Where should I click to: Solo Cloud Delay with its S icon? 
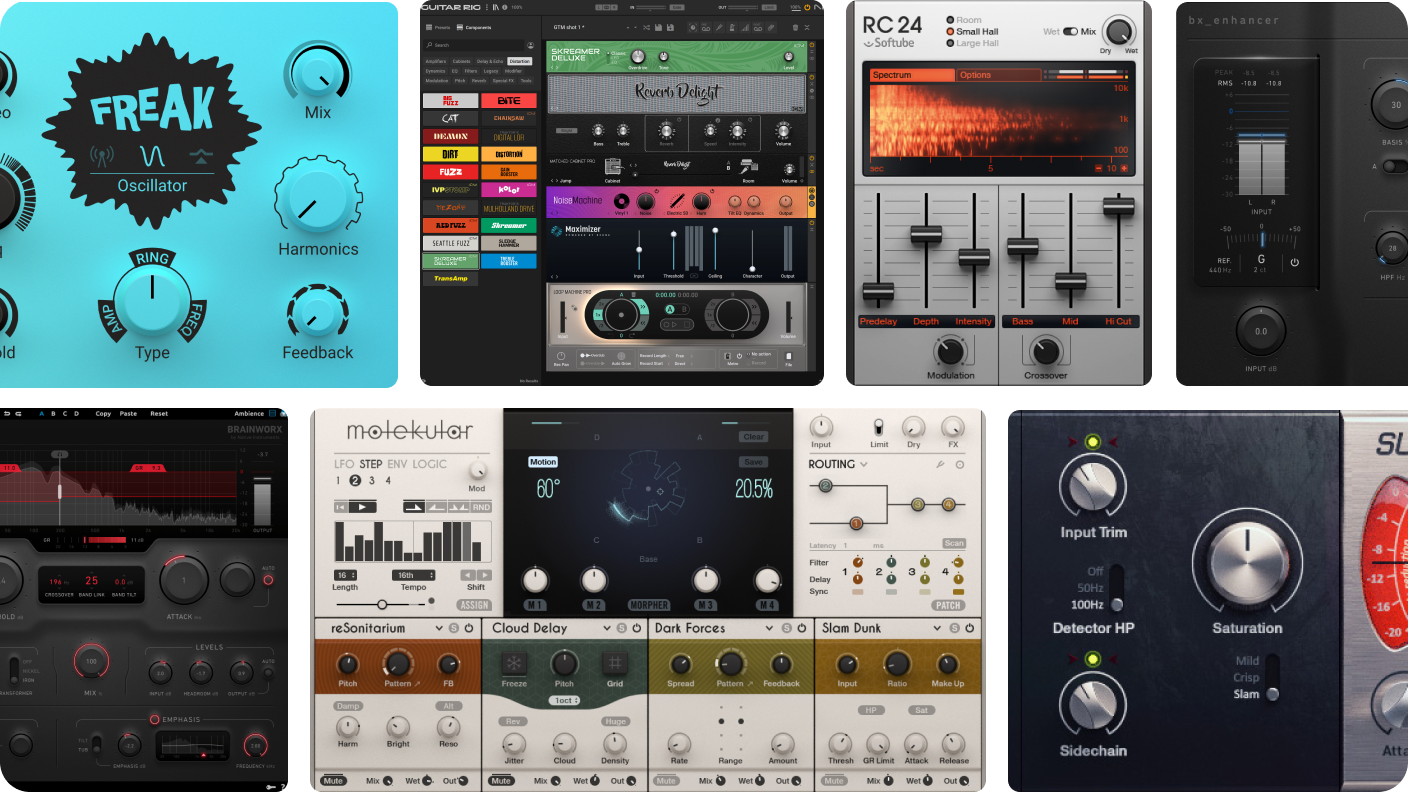[x=621, y=628]
